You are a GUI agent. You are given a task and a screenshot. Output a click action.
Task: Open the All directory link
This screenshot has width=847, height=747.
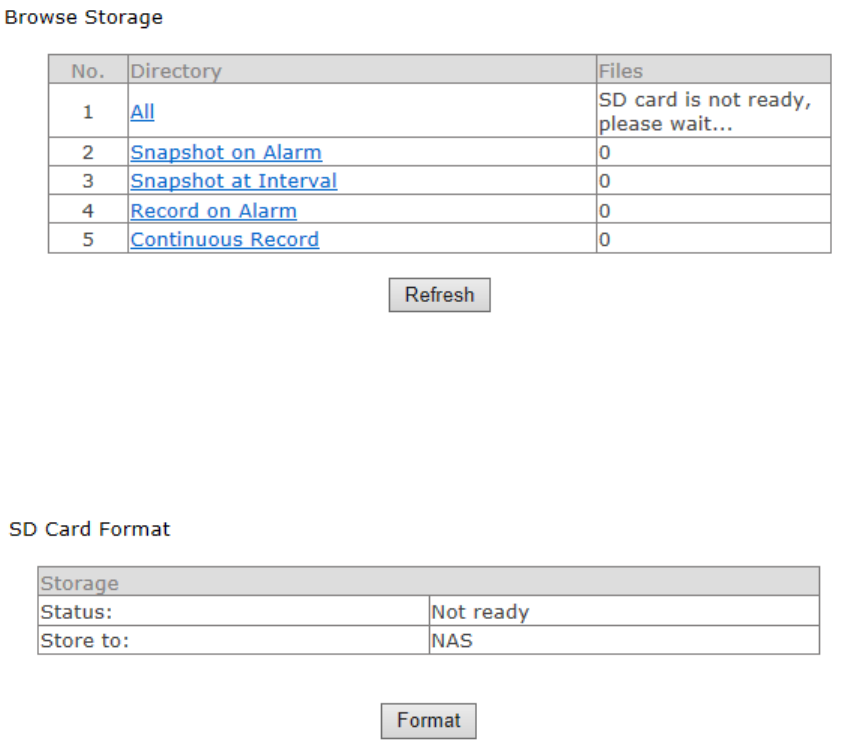pos(142,112)
